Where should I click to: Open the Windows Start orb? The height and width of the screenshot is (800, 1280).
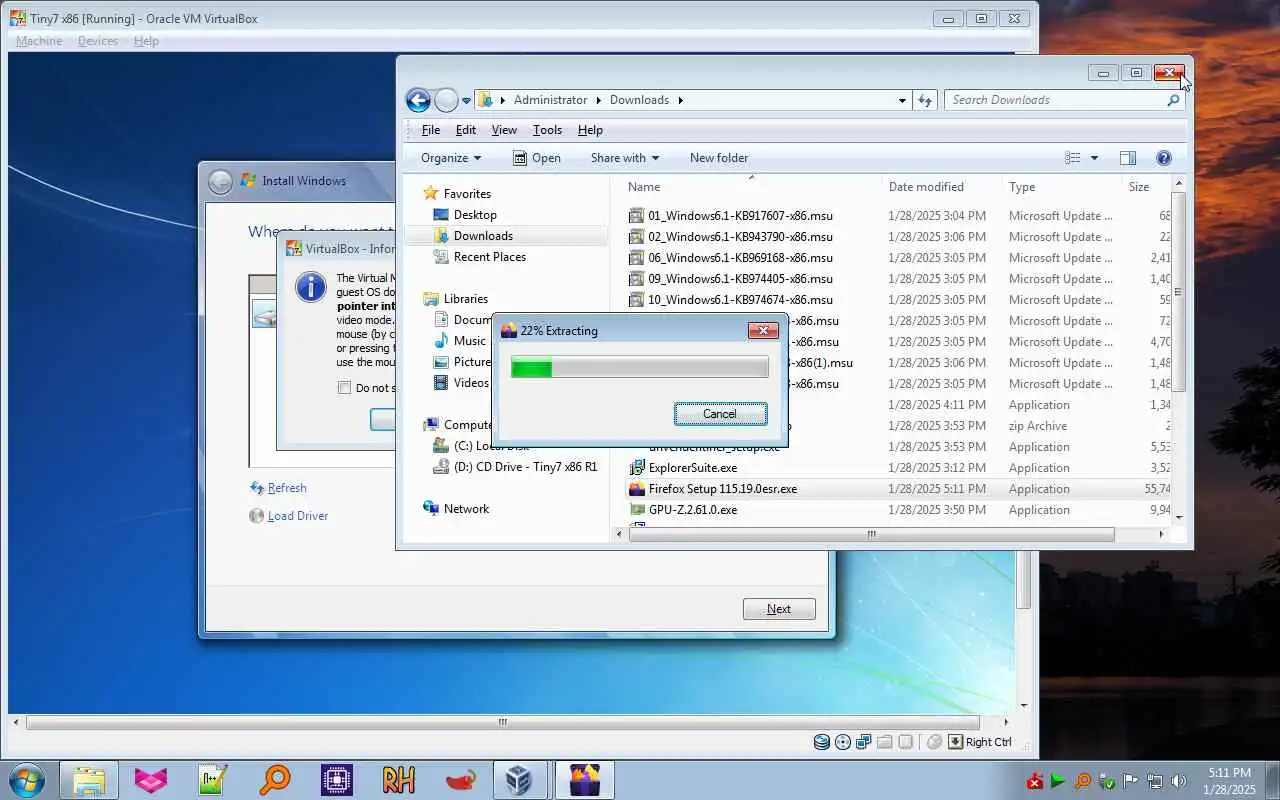tap(27, 780)
